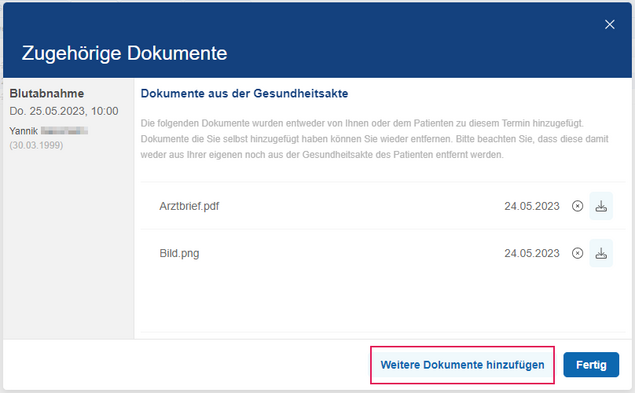Image resolution: width=635 pixels, height=393 pixels.
Task: Click the Arztbrief.pdf date 24.05.2023
Action: [x=532, y=206]
